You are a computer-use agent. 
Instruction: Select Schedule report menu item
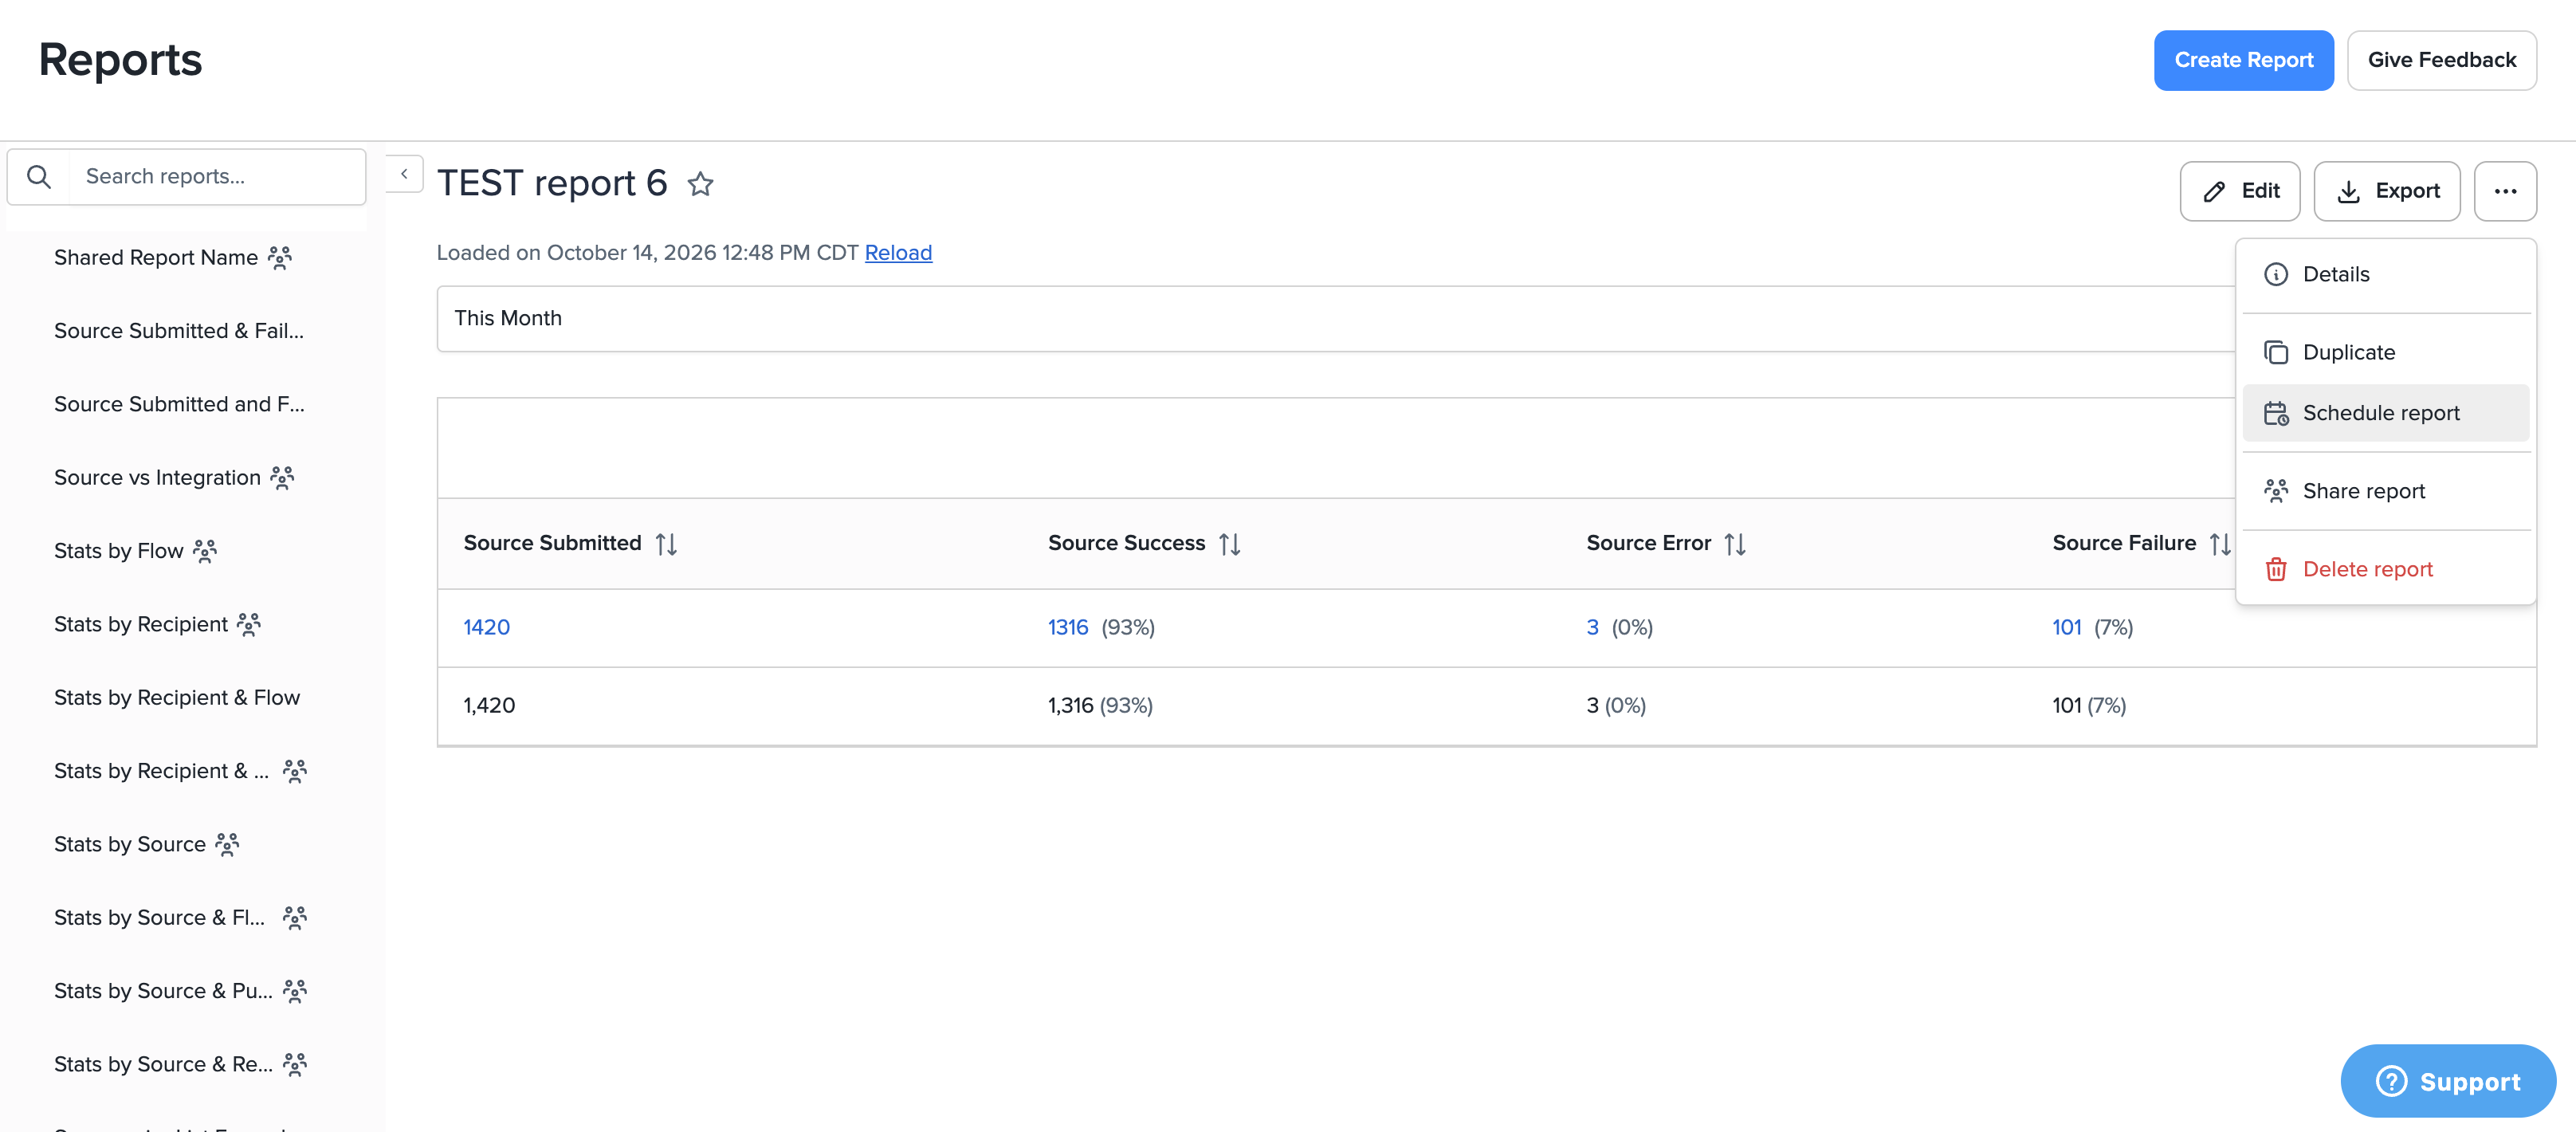tap(2386, 413)
